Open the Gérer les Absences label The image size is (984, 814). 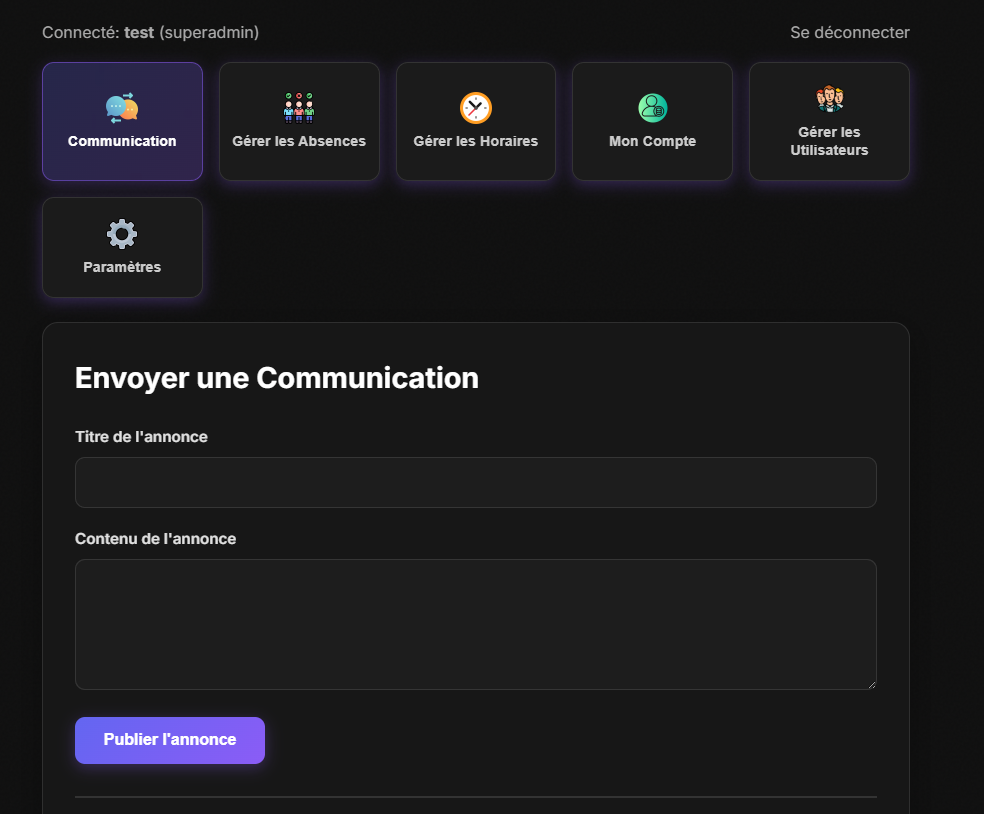coord(299,141)
